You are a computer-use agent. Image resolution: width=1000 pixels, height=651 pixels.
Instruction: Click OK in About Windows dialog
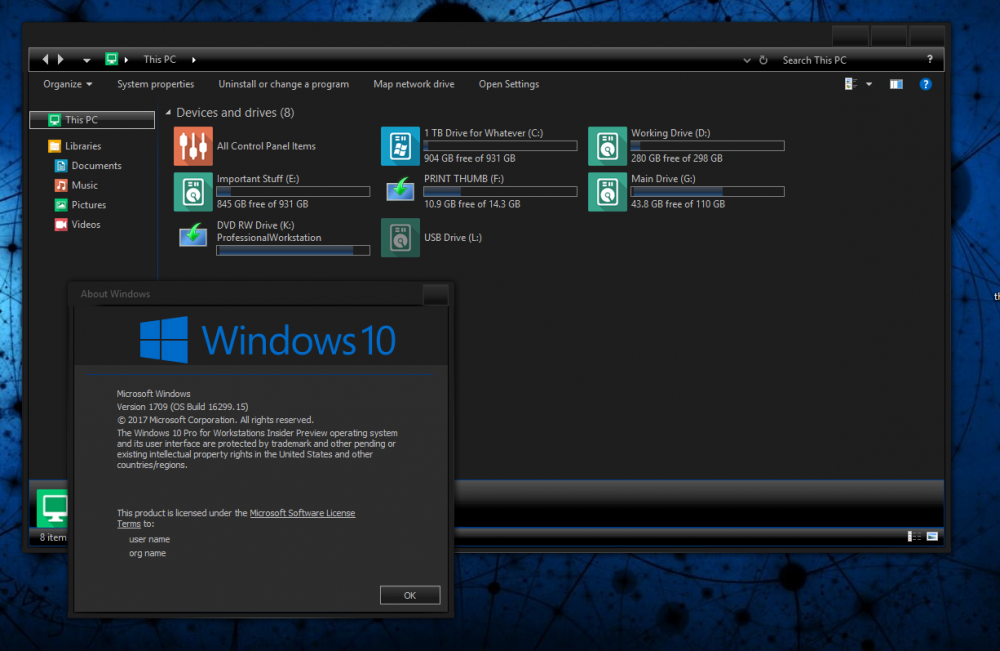click(410, 594)
